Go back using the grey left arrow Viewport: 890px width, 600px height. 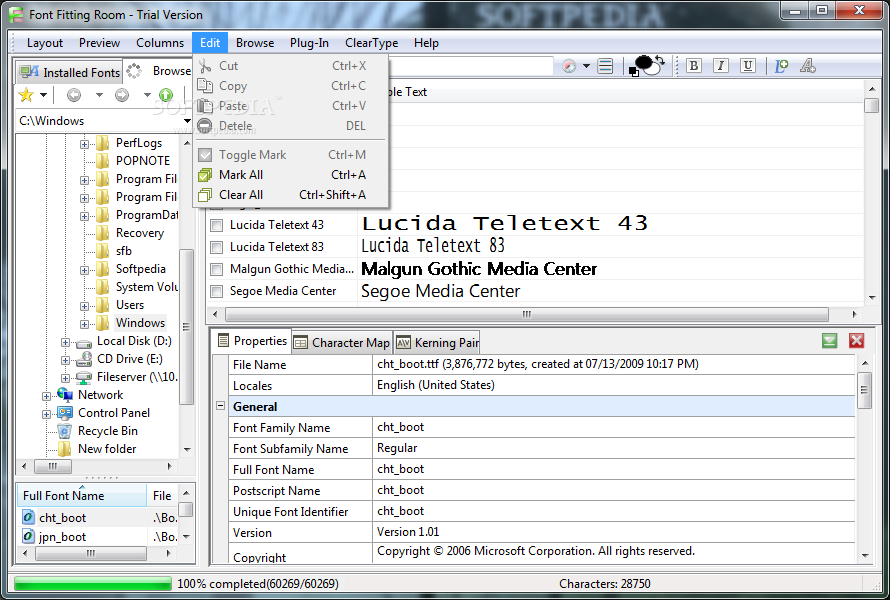(74, 95)
